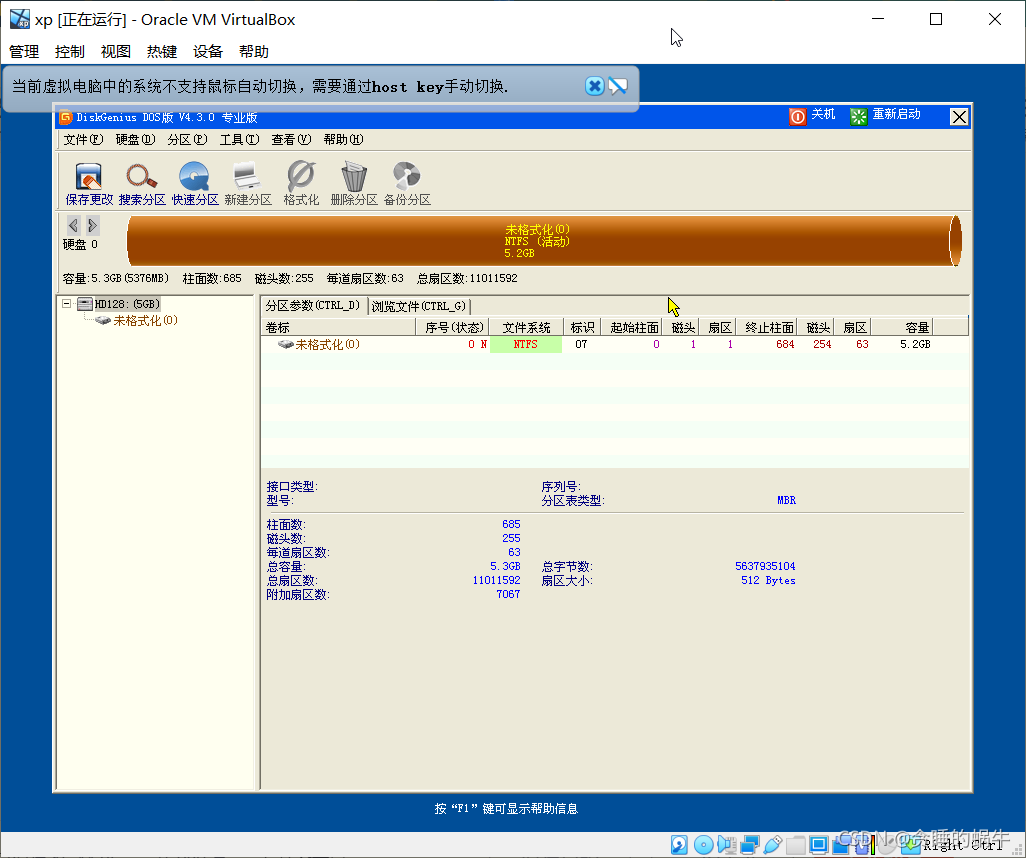The height and width of the screenshot is (858, 1026).
Task: Open VirtualBox 帮助 menu
Action: (x=254, y=52)
